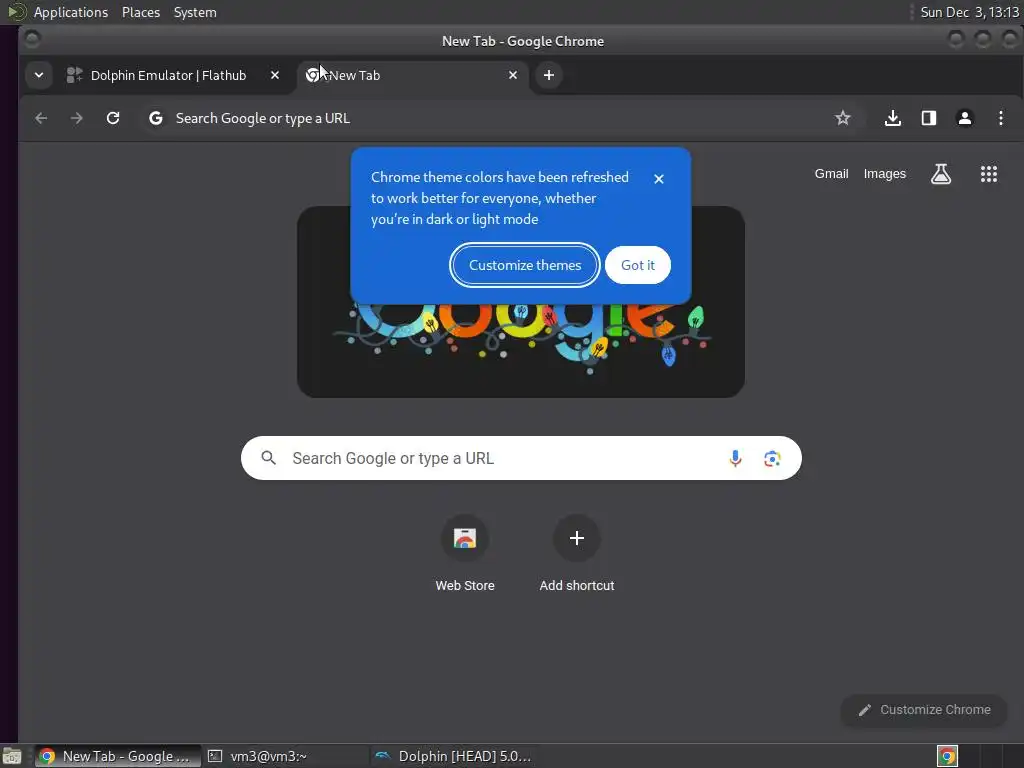
Task: Go back using the browser back arrow
Action: pyautogui.click(x=41, y=118)
